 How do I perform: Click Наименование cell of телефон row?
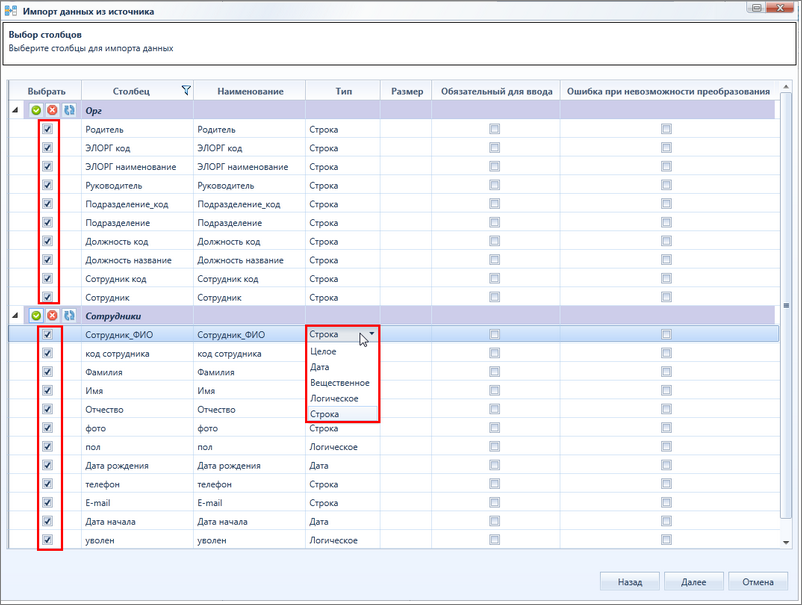pyautogui.click(x=250, y=484)
